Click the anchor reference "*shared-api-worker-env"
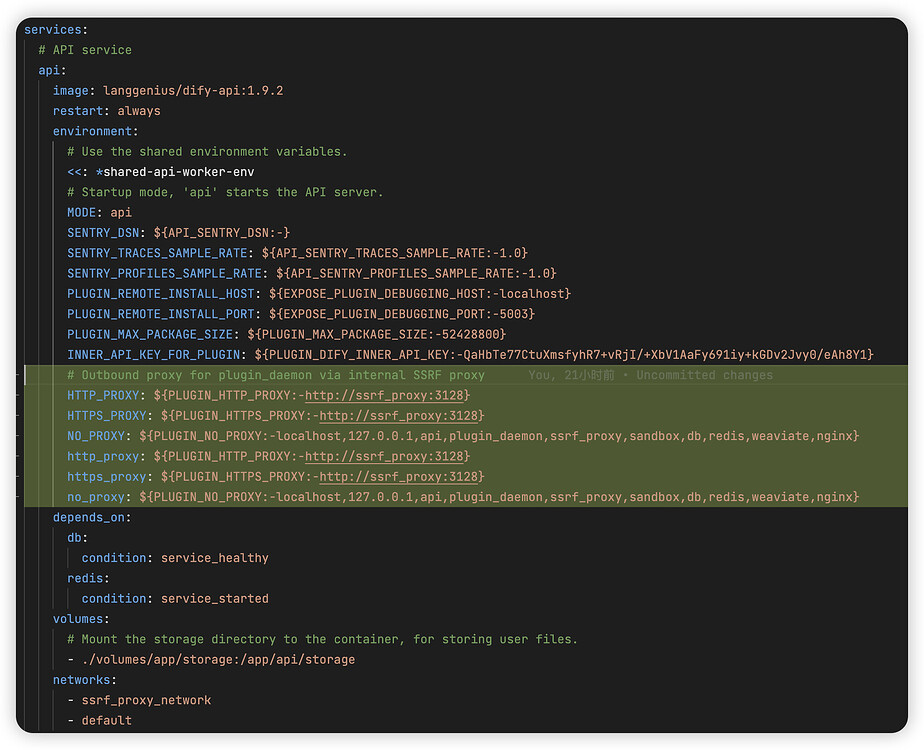924x750 pixels. pos(175,172)
